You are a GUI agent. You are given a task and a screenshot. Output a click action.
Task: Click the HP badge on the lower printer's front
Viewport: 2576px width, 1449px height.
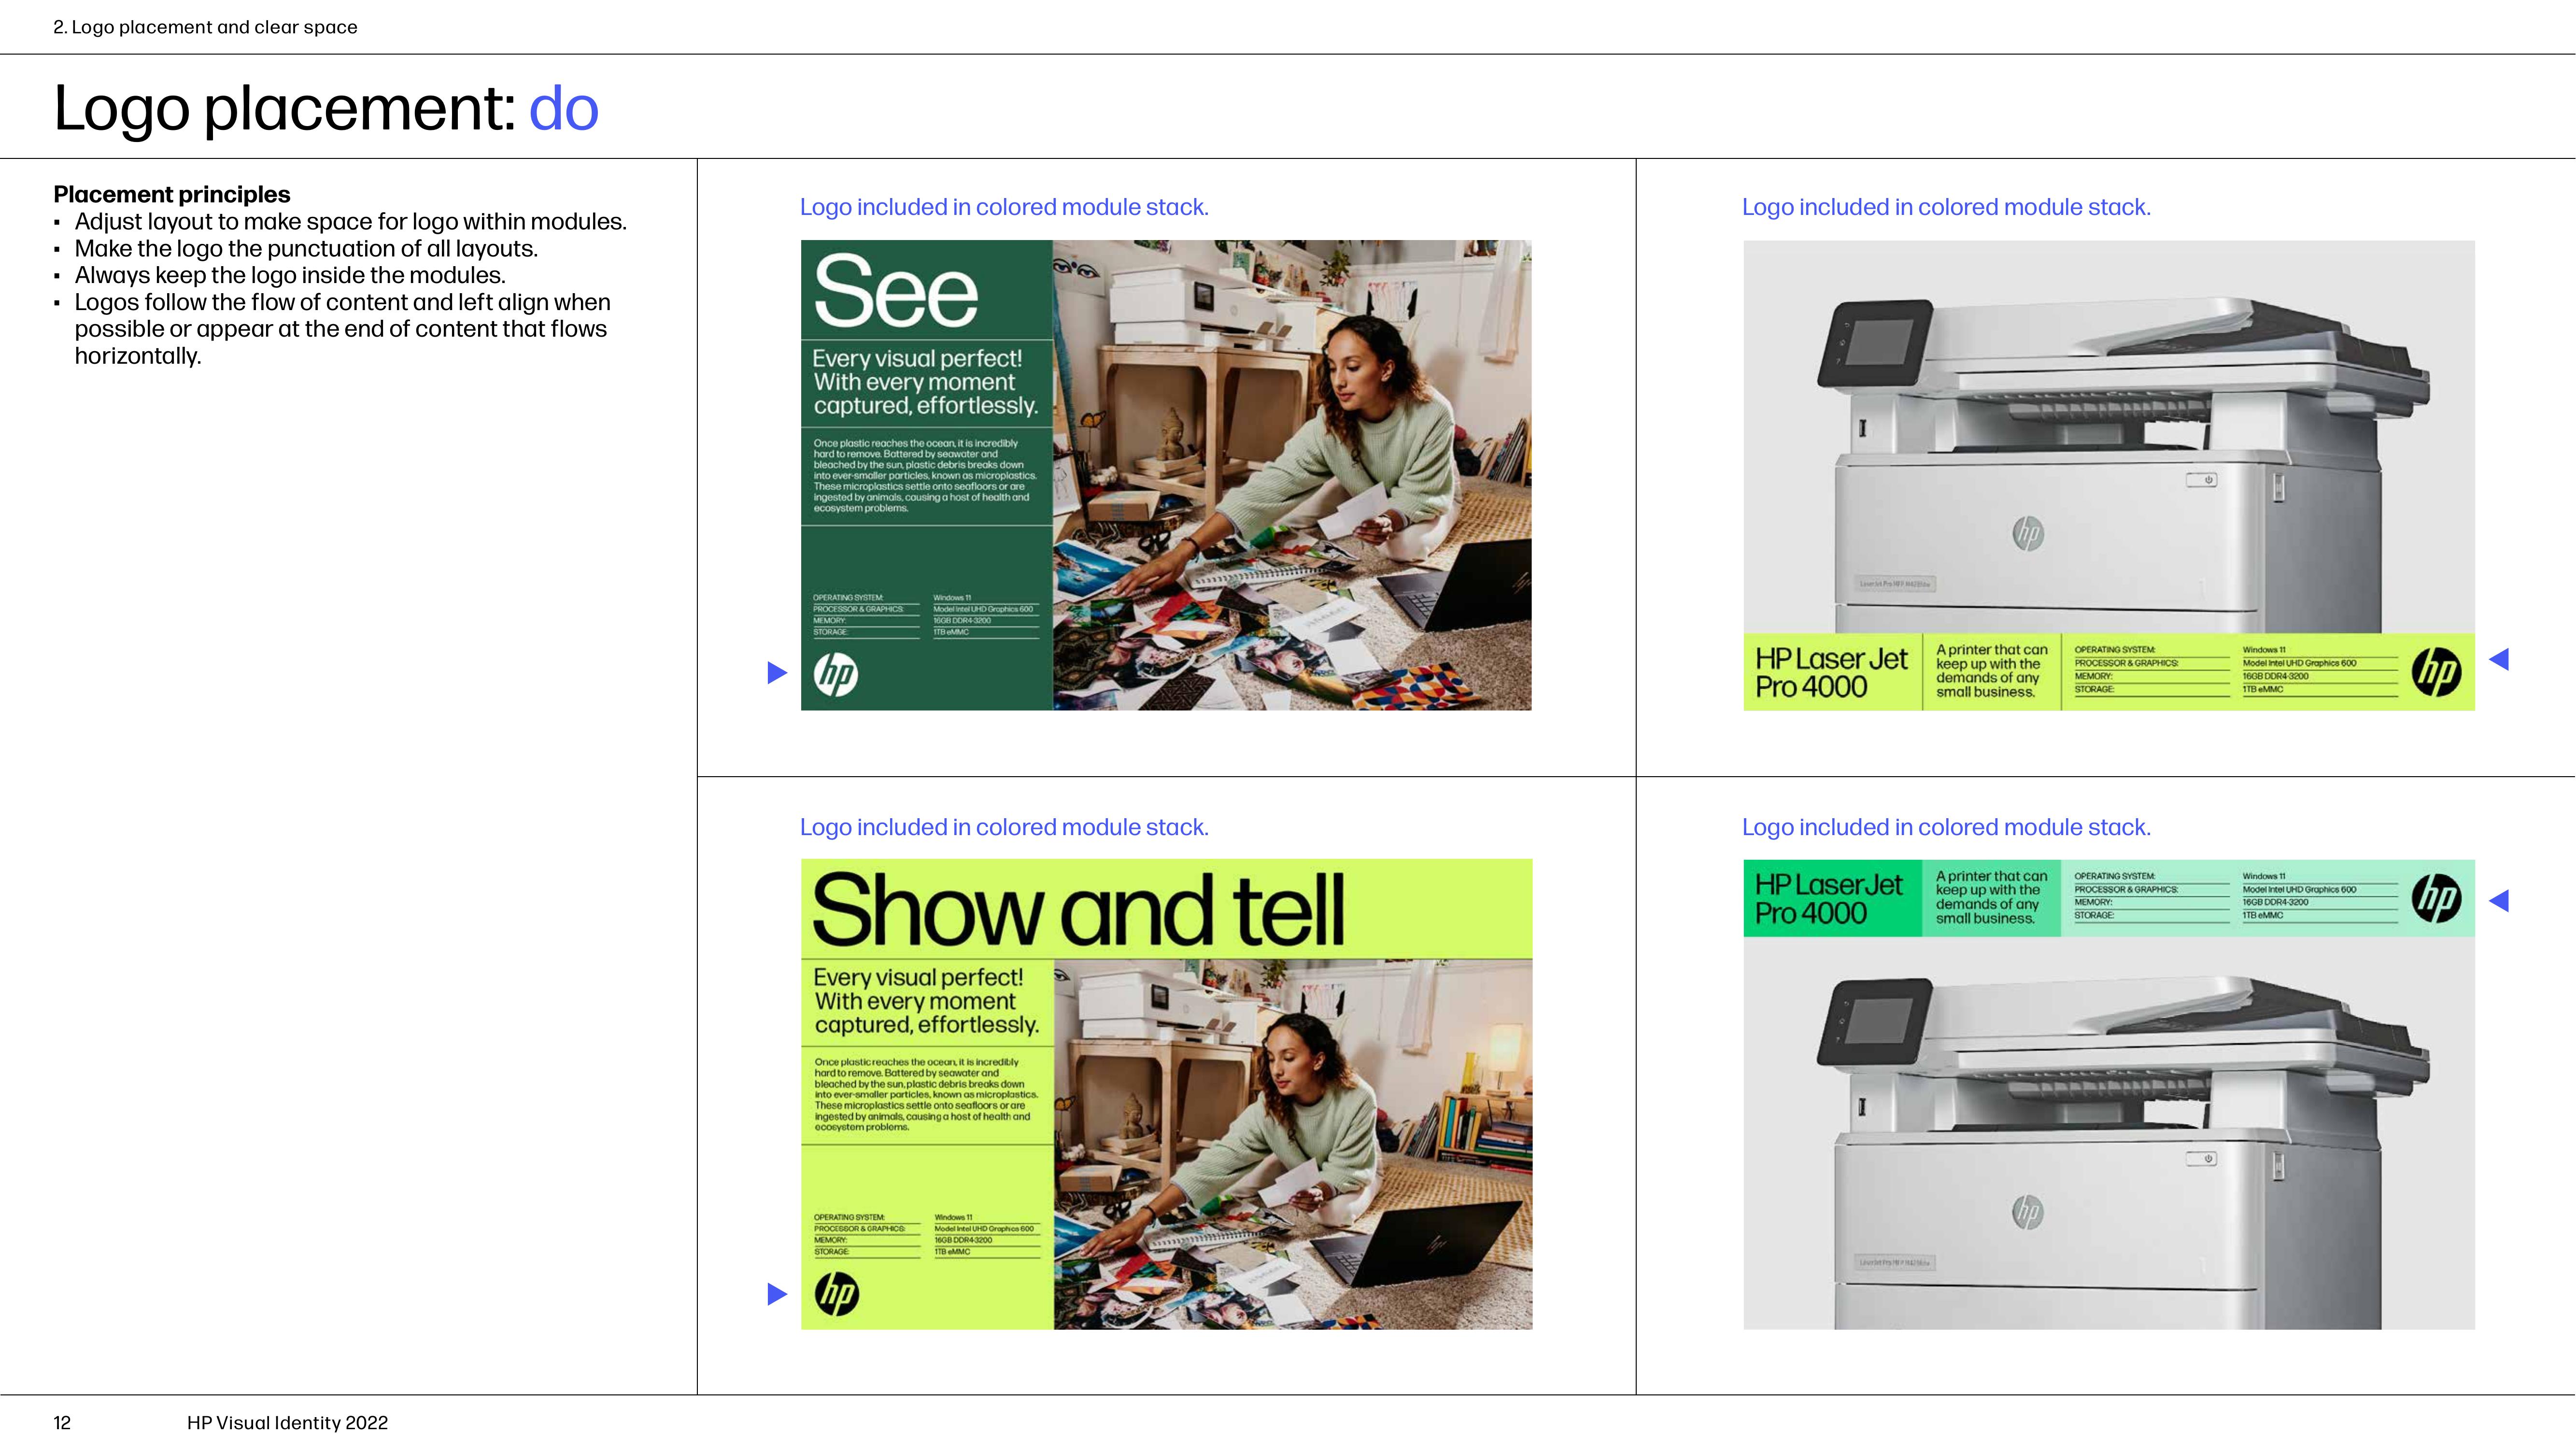tap(2027, 1212)
